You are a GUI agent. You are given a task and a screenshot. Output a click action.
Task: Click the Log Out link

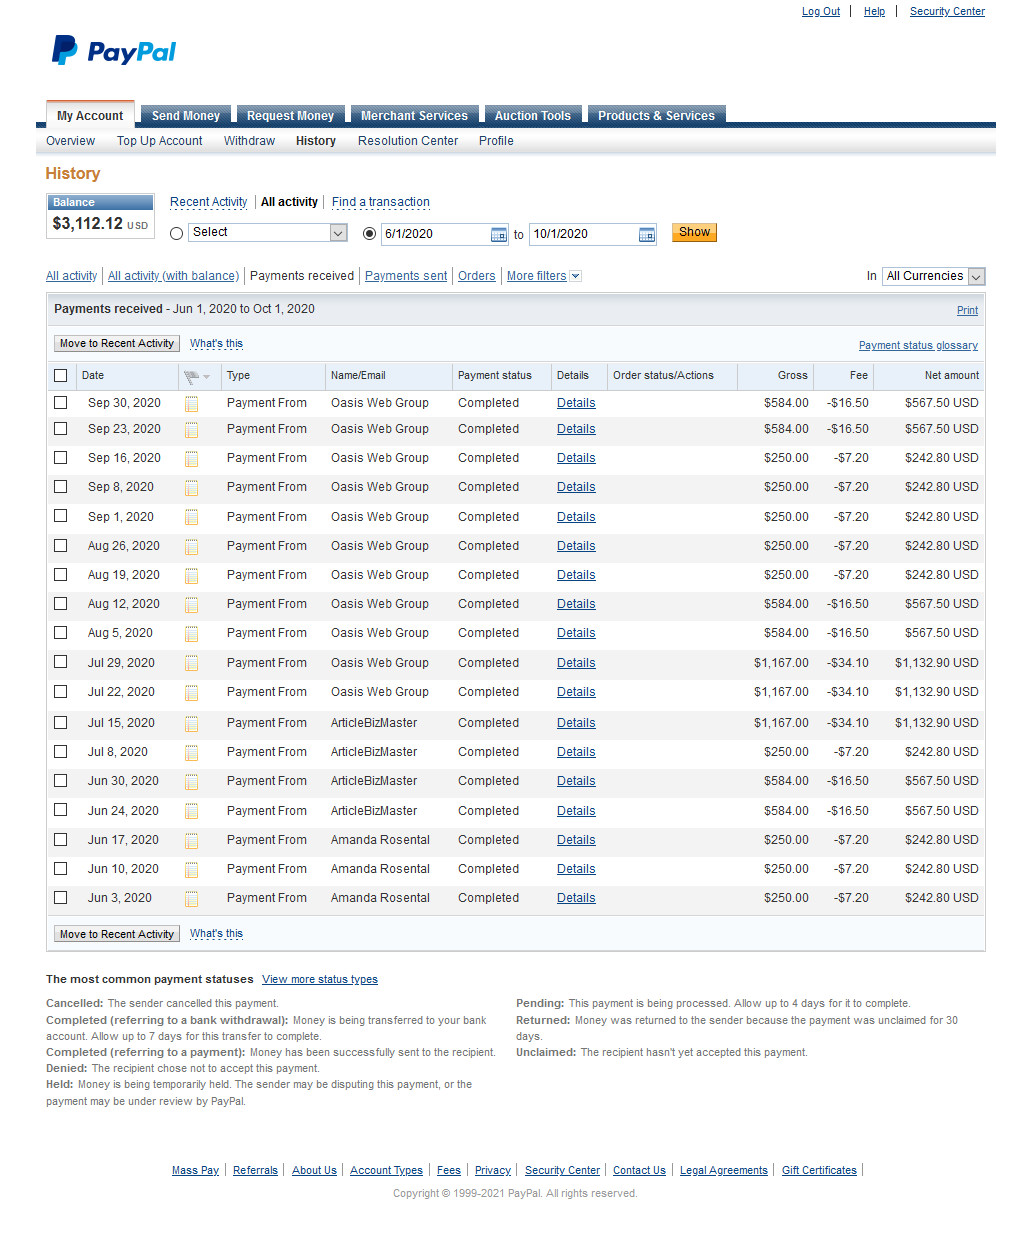pos(821,12)
